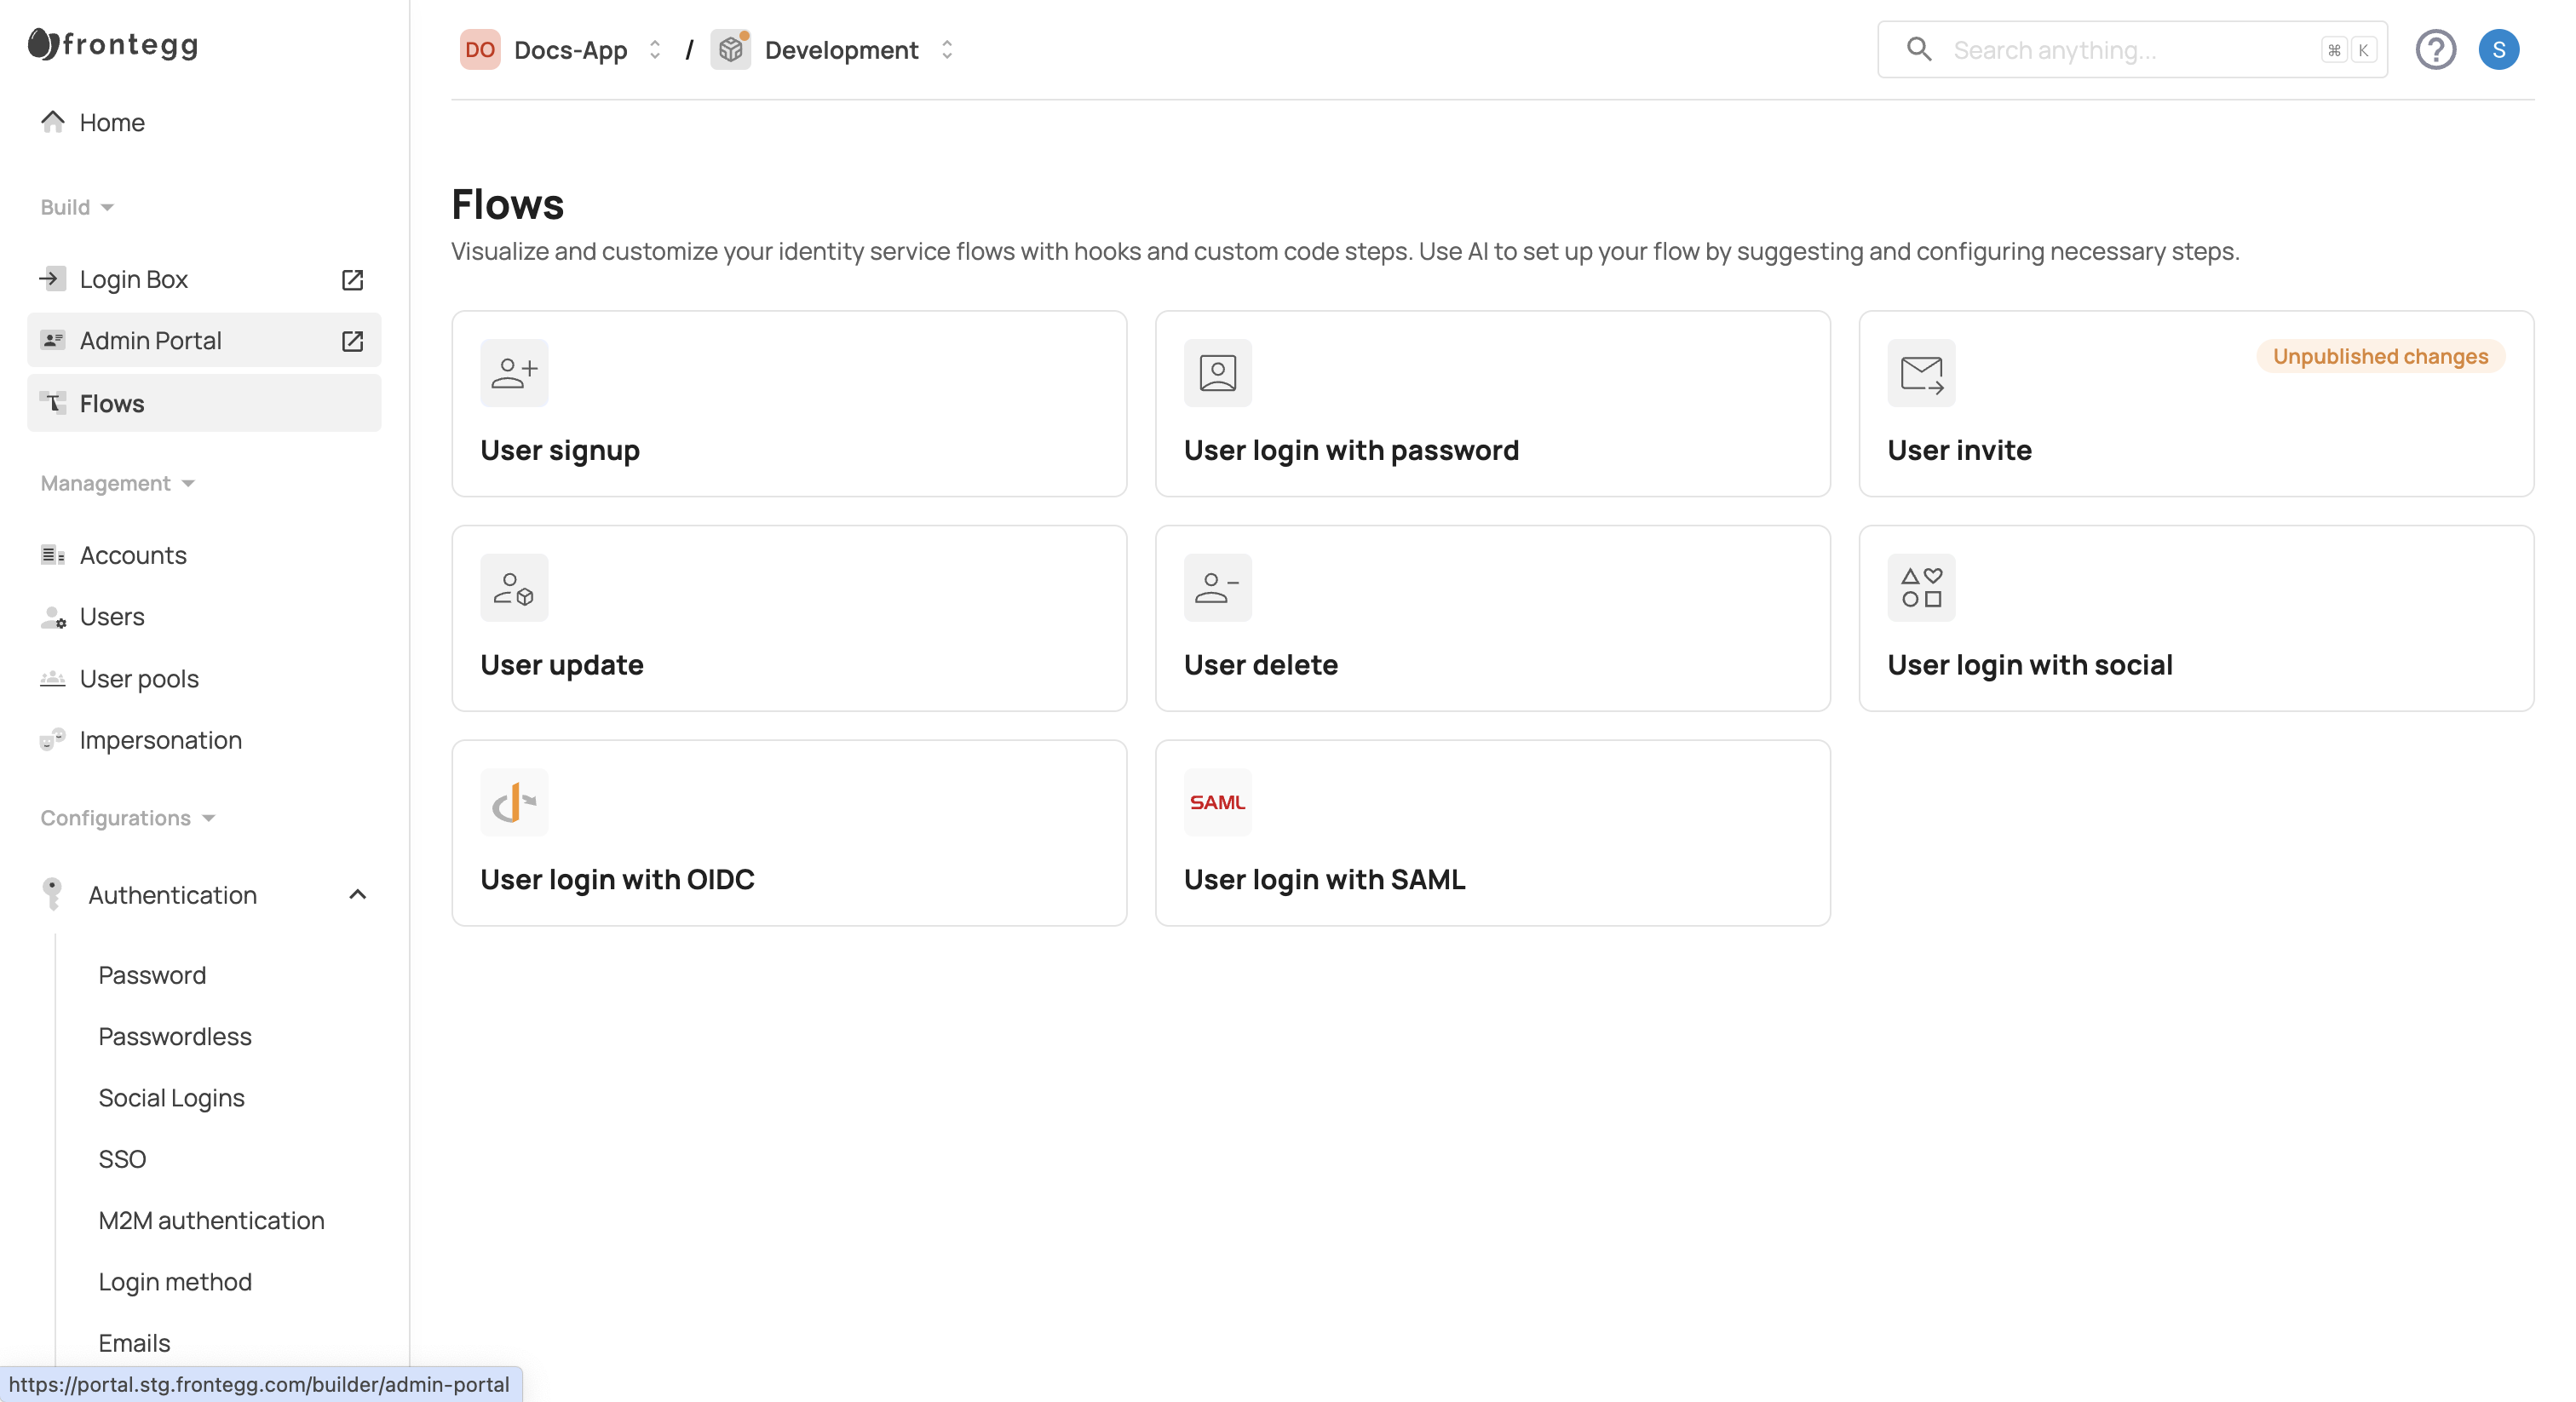Viewport: 2576px width, 1402px height.
Task: Go to Accounts in sidebar
Action: [x=133, y=555]
